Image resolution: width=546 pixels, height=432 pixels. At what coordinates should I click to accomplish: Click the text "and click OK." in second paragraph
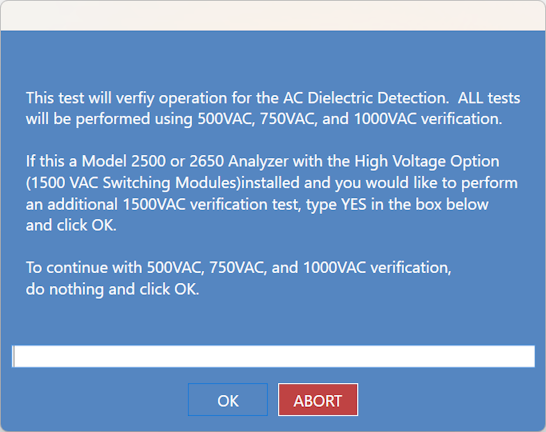[71, 225]
